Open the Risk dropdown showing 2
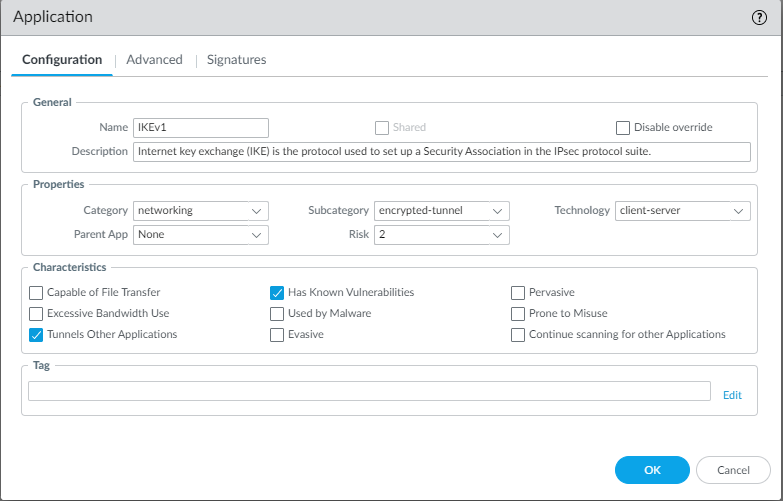The image size is (783, 501). [x=441, y=235]
